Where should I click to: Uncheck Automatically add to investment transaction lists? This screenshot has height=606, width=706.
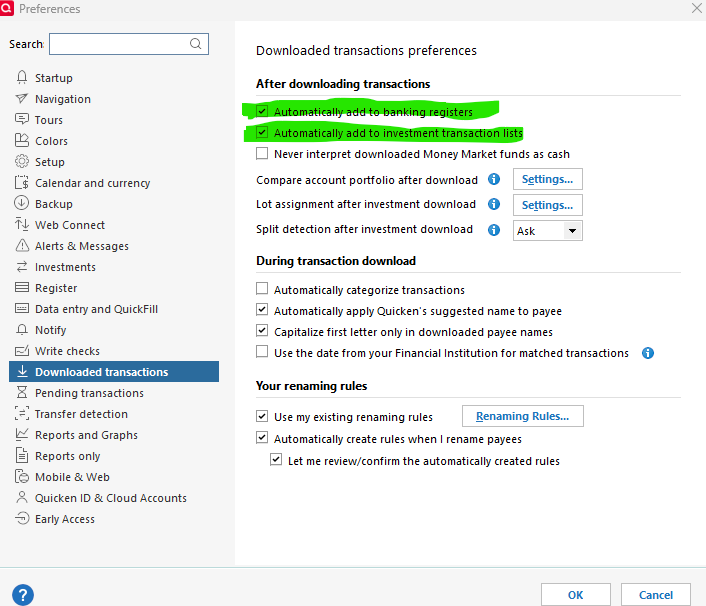point(262,132)
